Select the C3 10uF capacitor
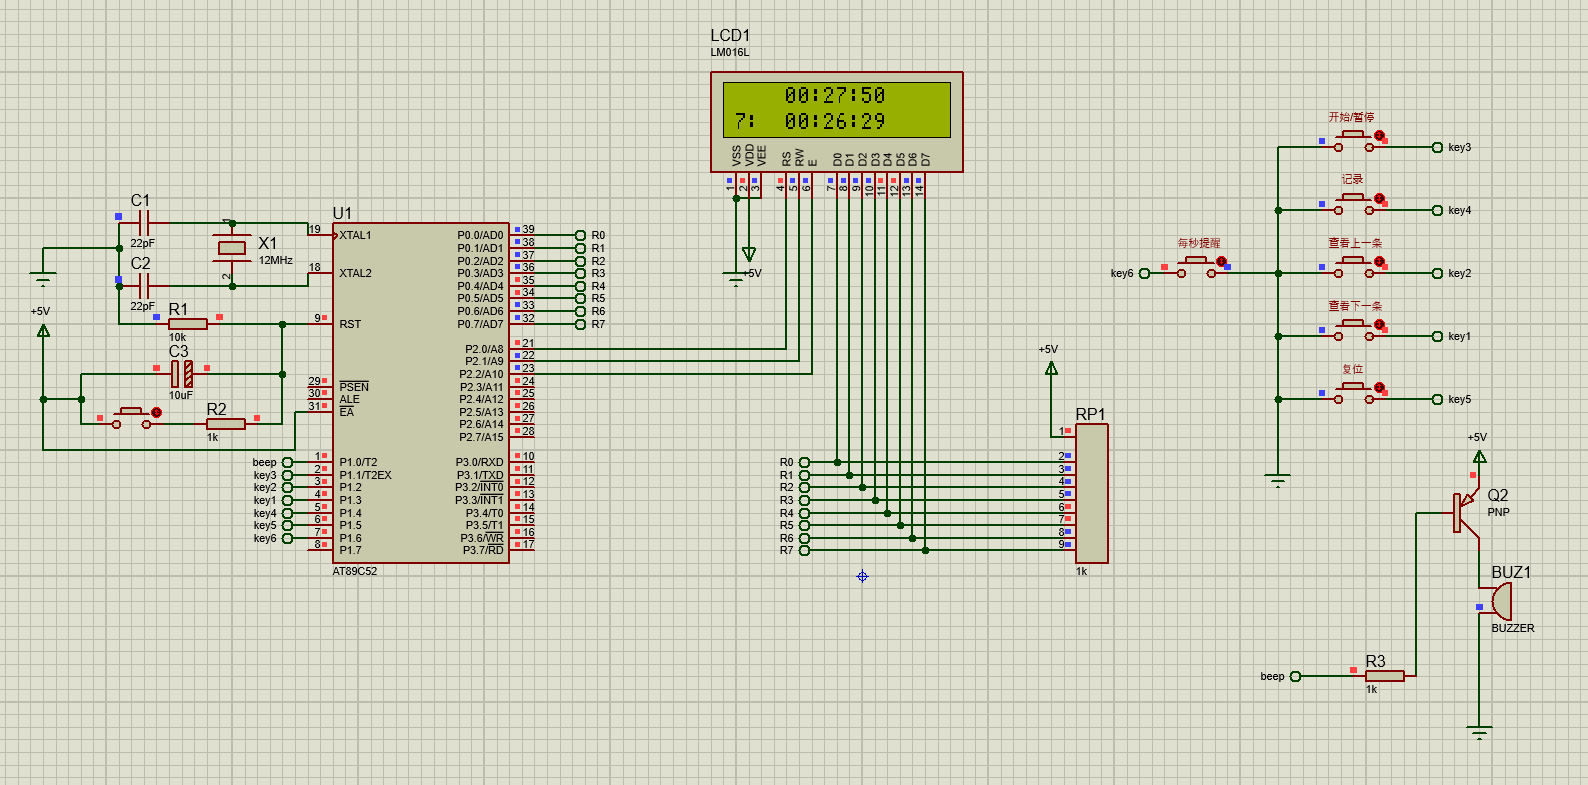 pyautogui.click(x=181, y=374)
